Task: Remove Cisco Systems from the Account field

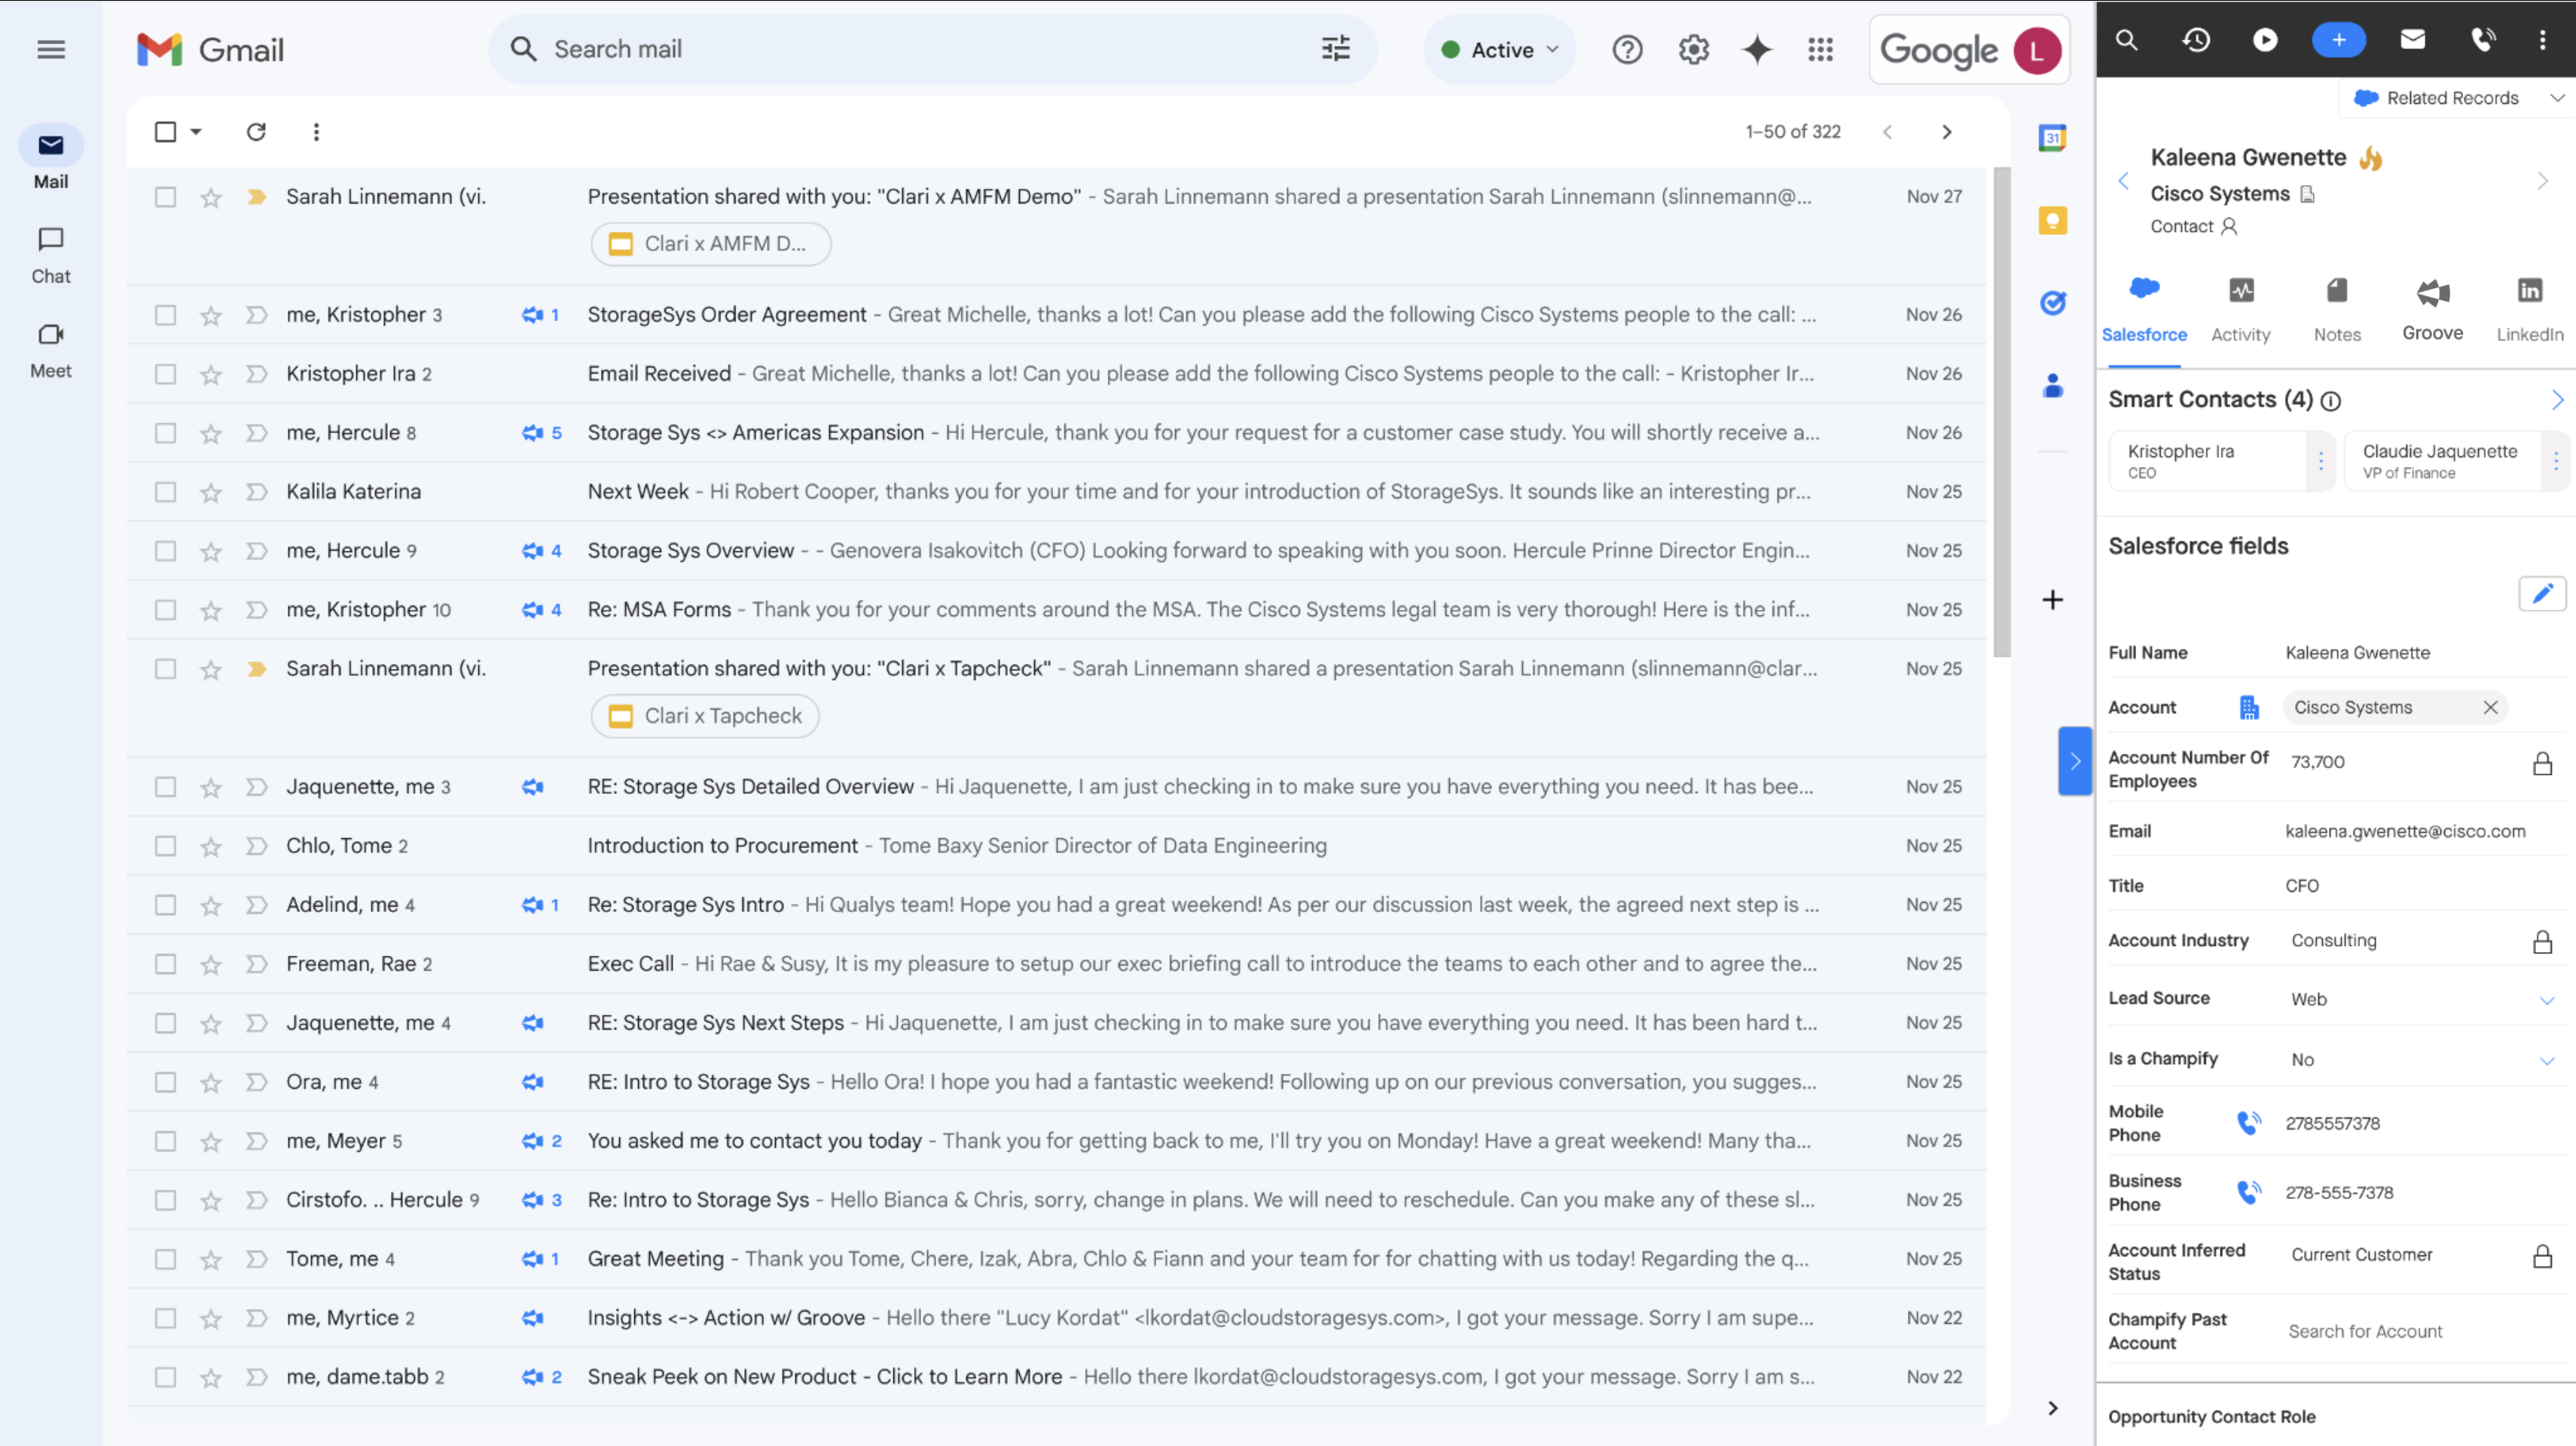Action: (x=2490, y=707)
